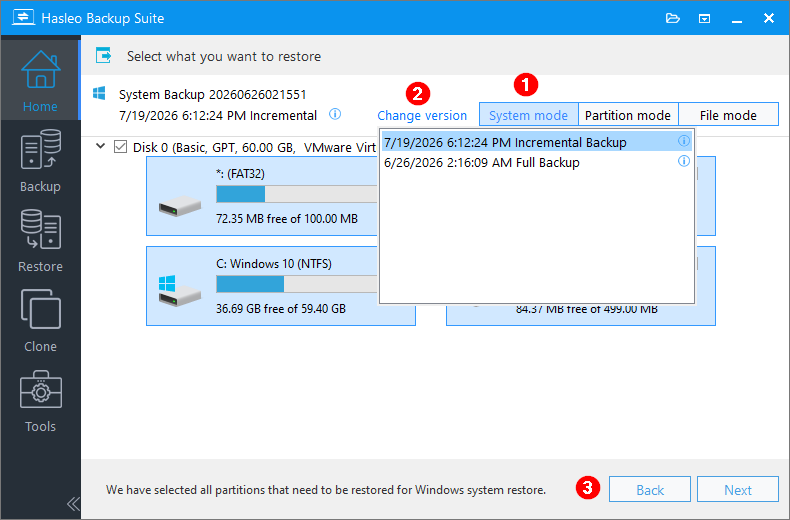
Task: Switch to File mode
Action: pos(728,115)
